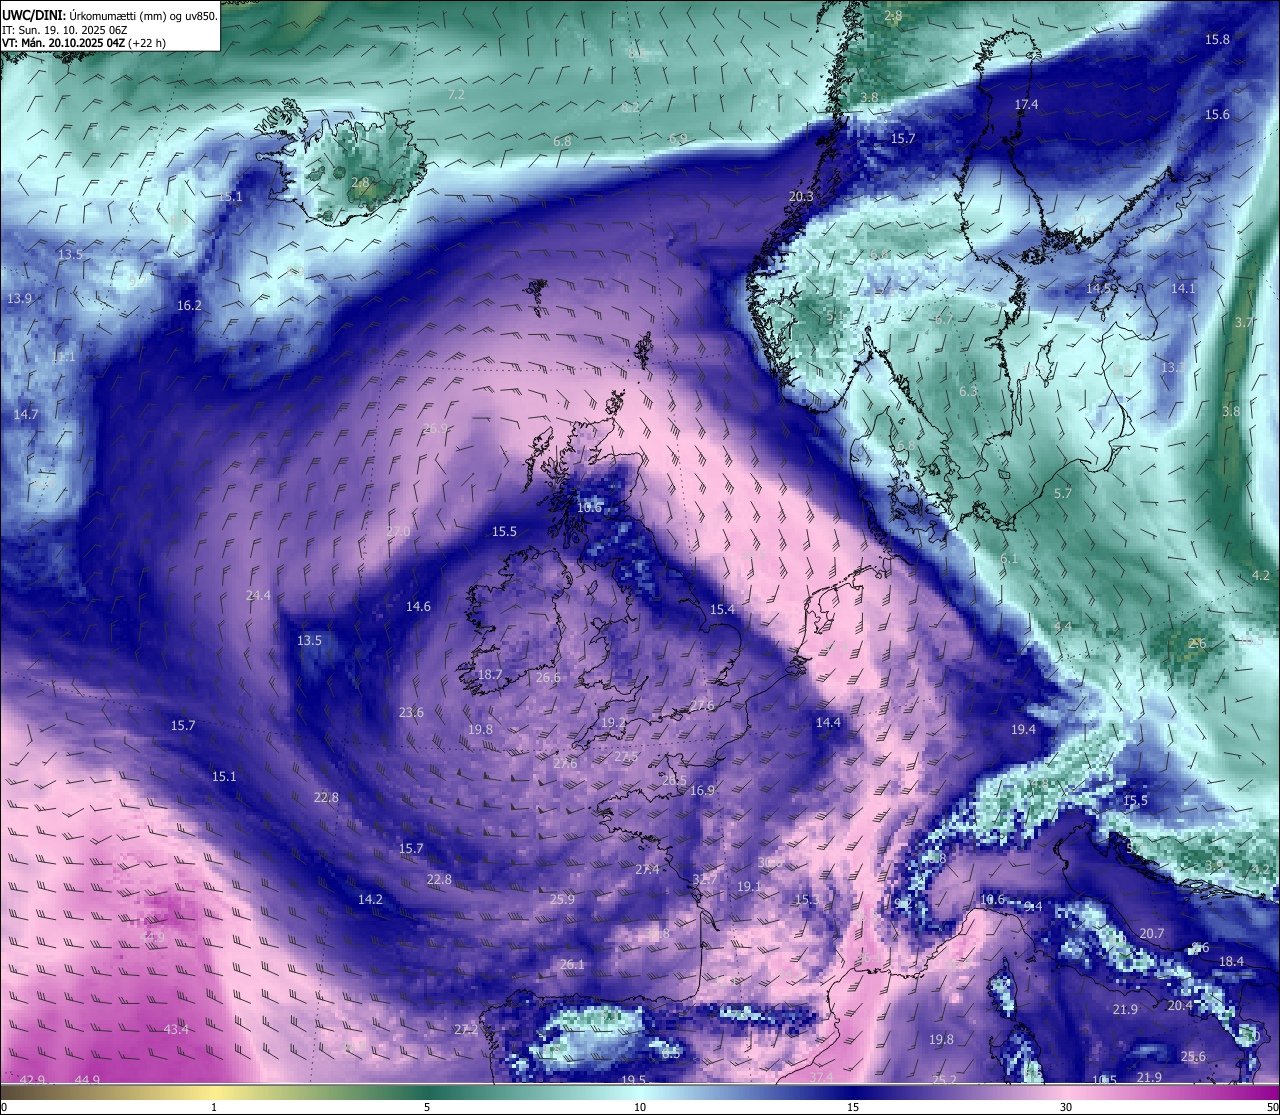Screen dimensions: 1280x1115
Task: Click the 23.6 value label
Action: [411, 713]
